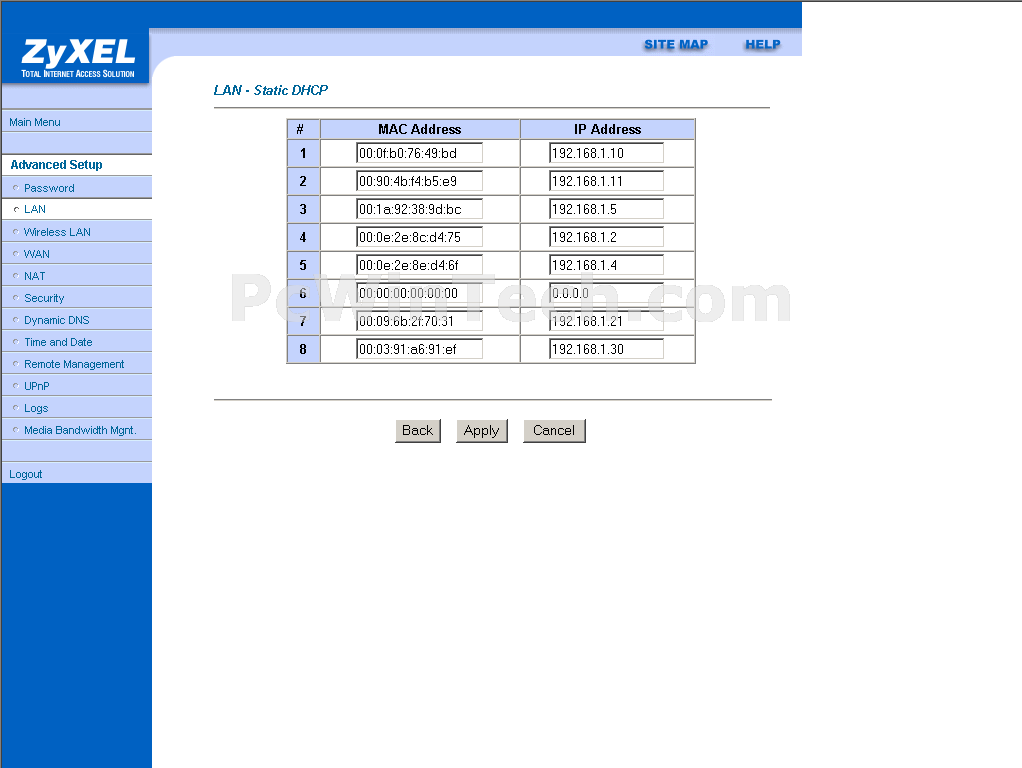1022x768 pixels.
Task: Click MAC address field 00:09:6b:2f:70:31
Action: coord(420,321)
